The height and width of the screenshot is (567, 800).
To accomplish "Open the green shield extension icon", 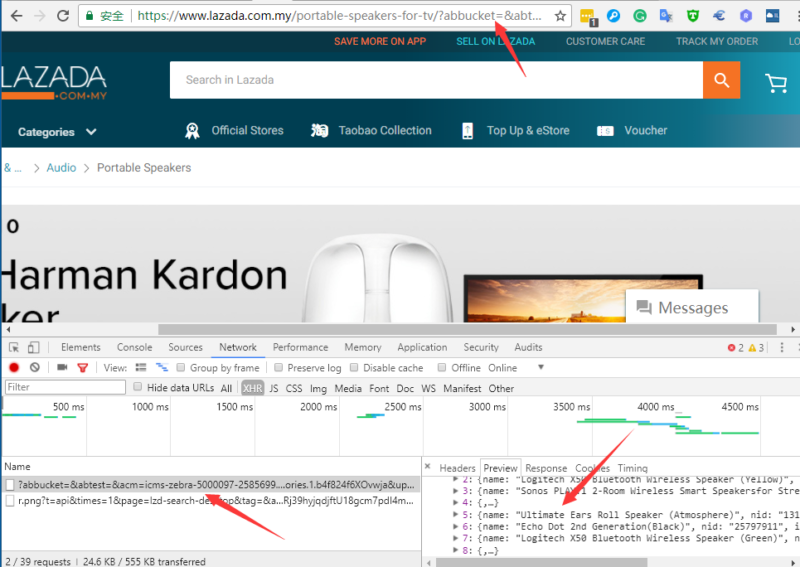I will point(692,16).
